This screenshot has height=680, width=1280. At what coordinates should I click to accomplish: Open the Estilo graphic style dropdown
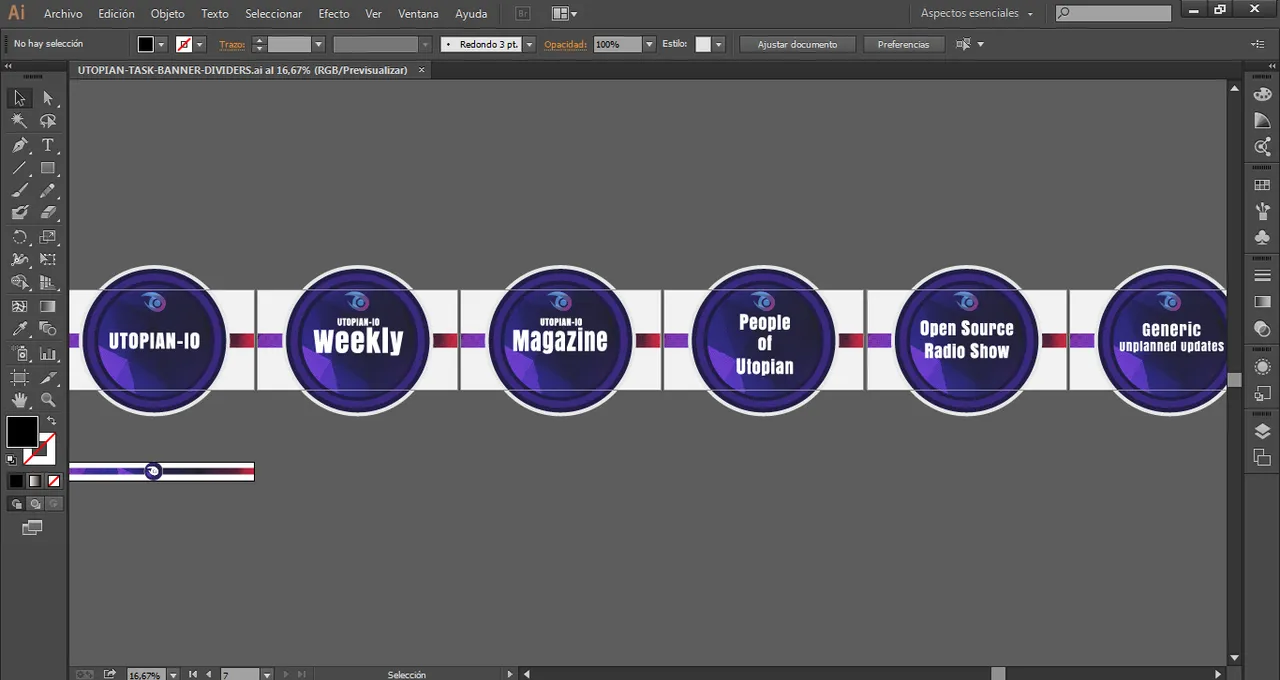(718, 45)
